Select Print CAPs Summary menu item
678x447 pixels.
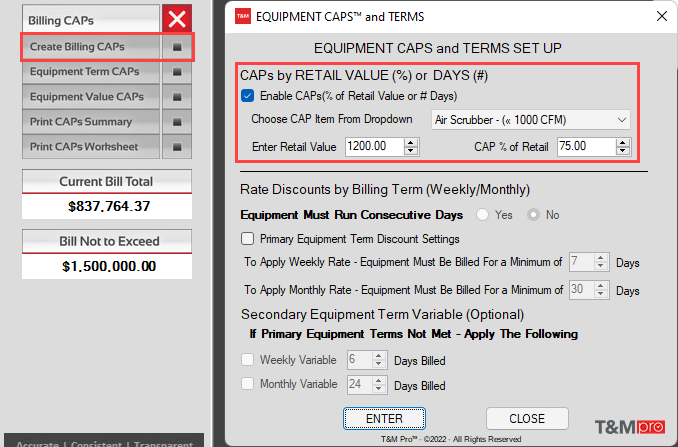(91, 121)
